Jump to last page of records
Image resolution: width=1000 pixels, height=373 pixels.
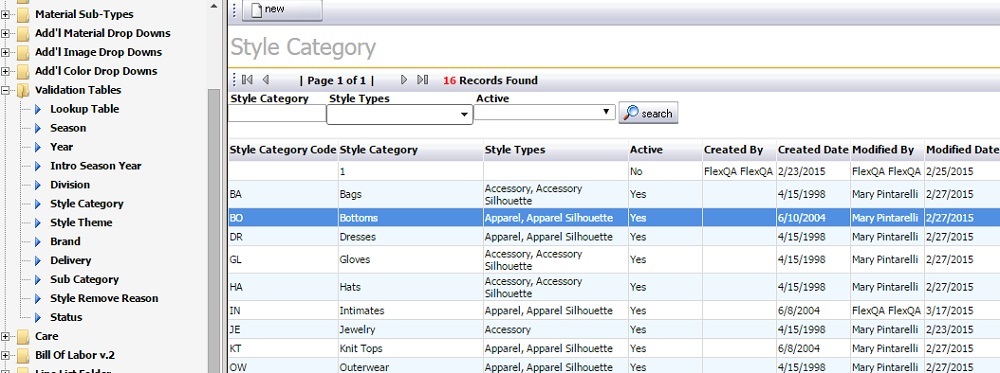(422, 80)
